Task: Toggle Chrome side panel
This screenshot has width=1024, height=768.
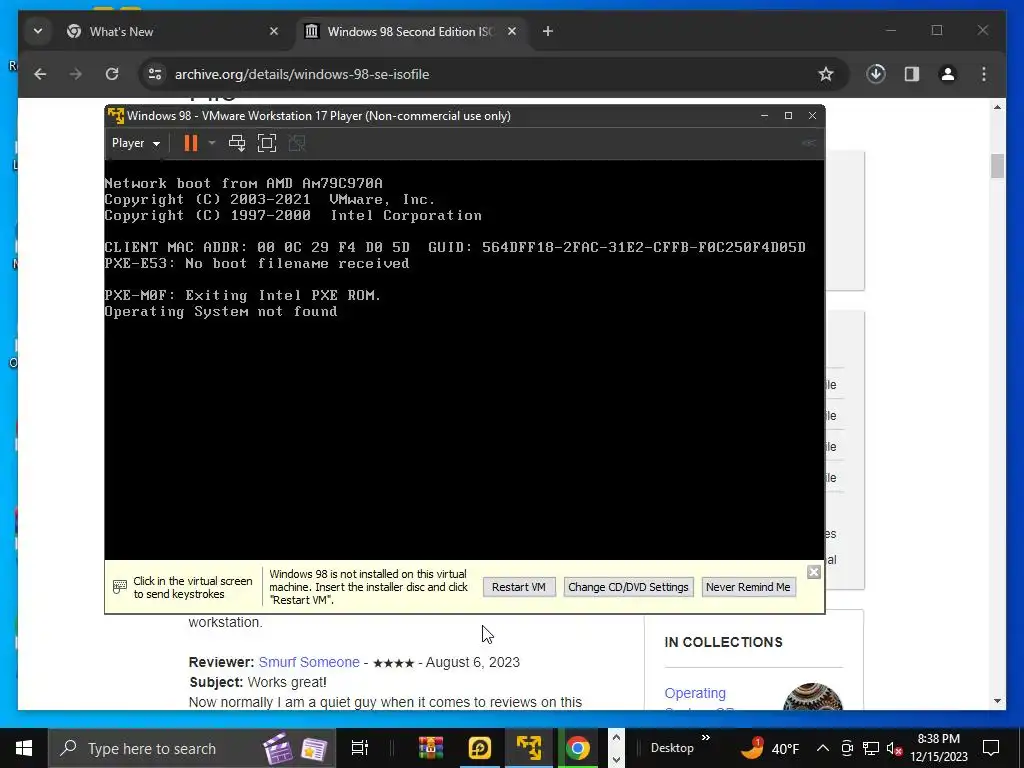Action: pyautogui.click(x=912, y=74)
